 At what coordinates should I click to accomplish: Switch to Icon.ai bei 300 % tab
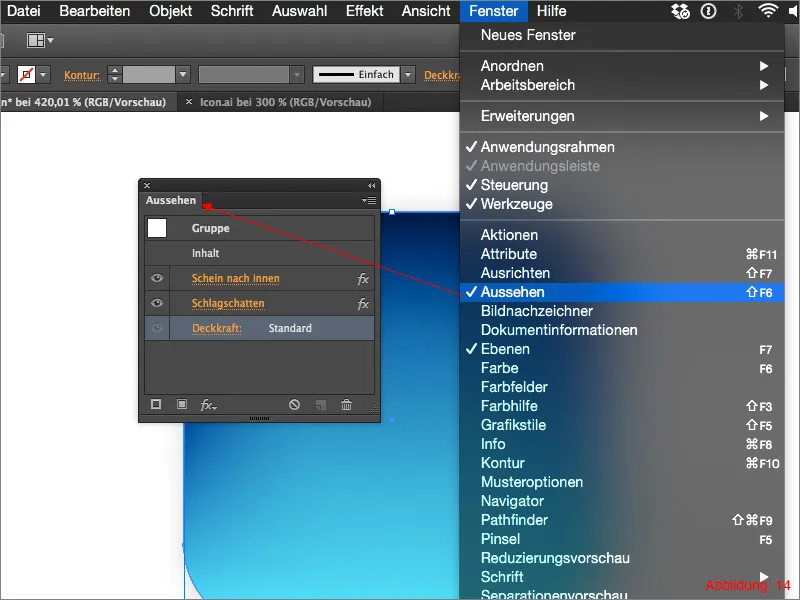285,102
